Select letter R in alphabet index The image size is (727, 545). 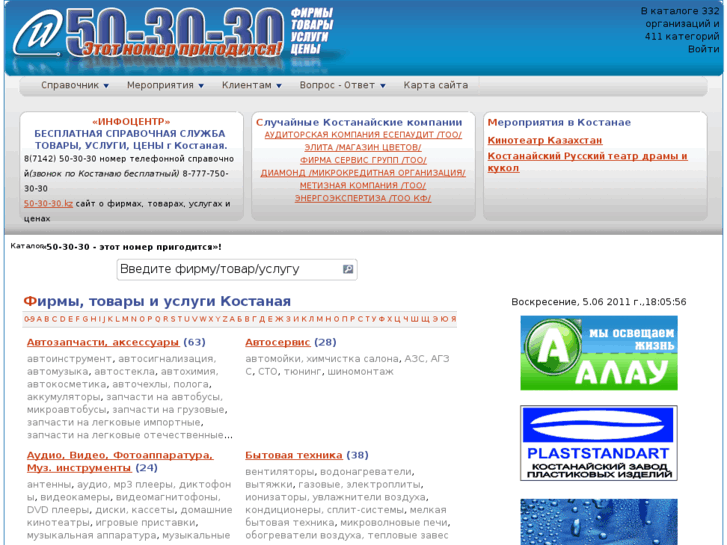tap(166, 319)
